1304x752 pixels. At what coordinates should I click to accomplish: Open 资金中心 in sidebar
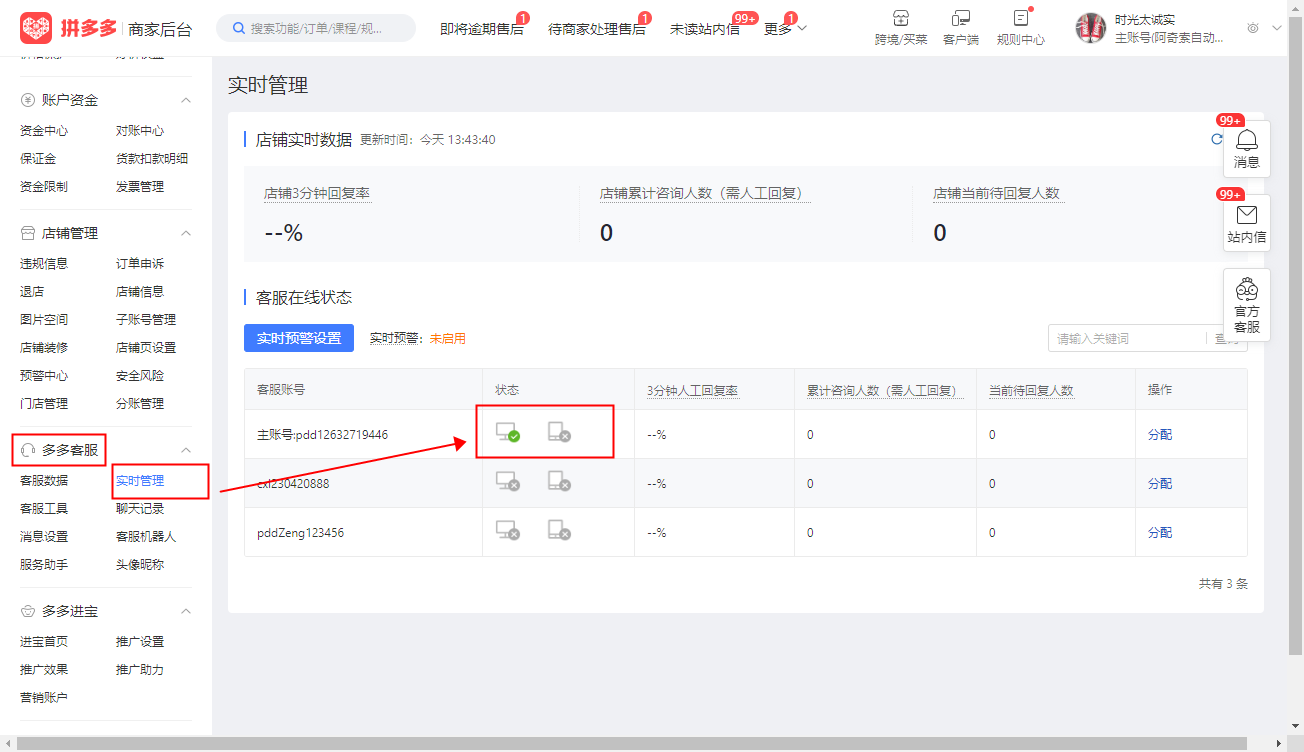point(44,131)
